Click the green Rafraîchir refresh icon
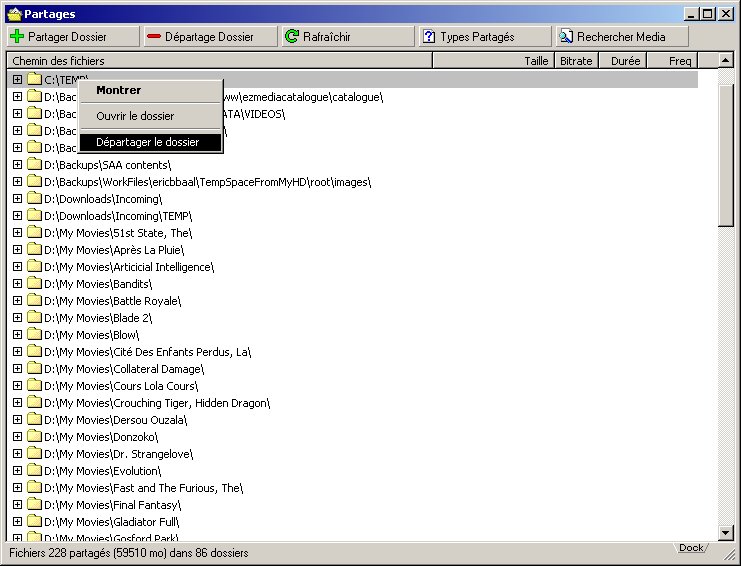Image resolution: width=741 pixels, height=566 pixels. tap(291, 36)
